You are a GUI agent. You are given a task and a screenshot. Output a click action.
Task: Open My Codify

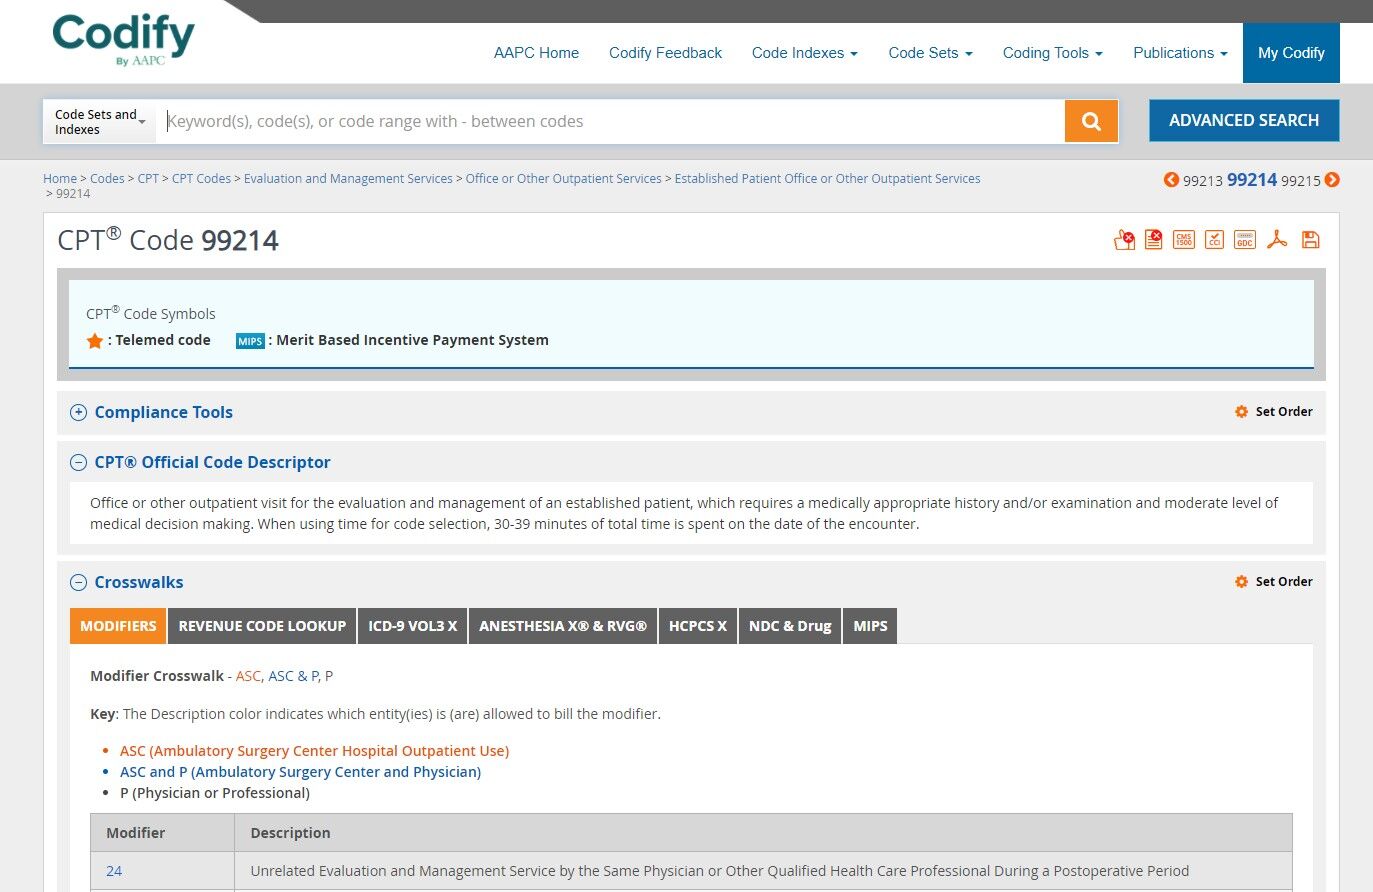[x=1291, y=53]
